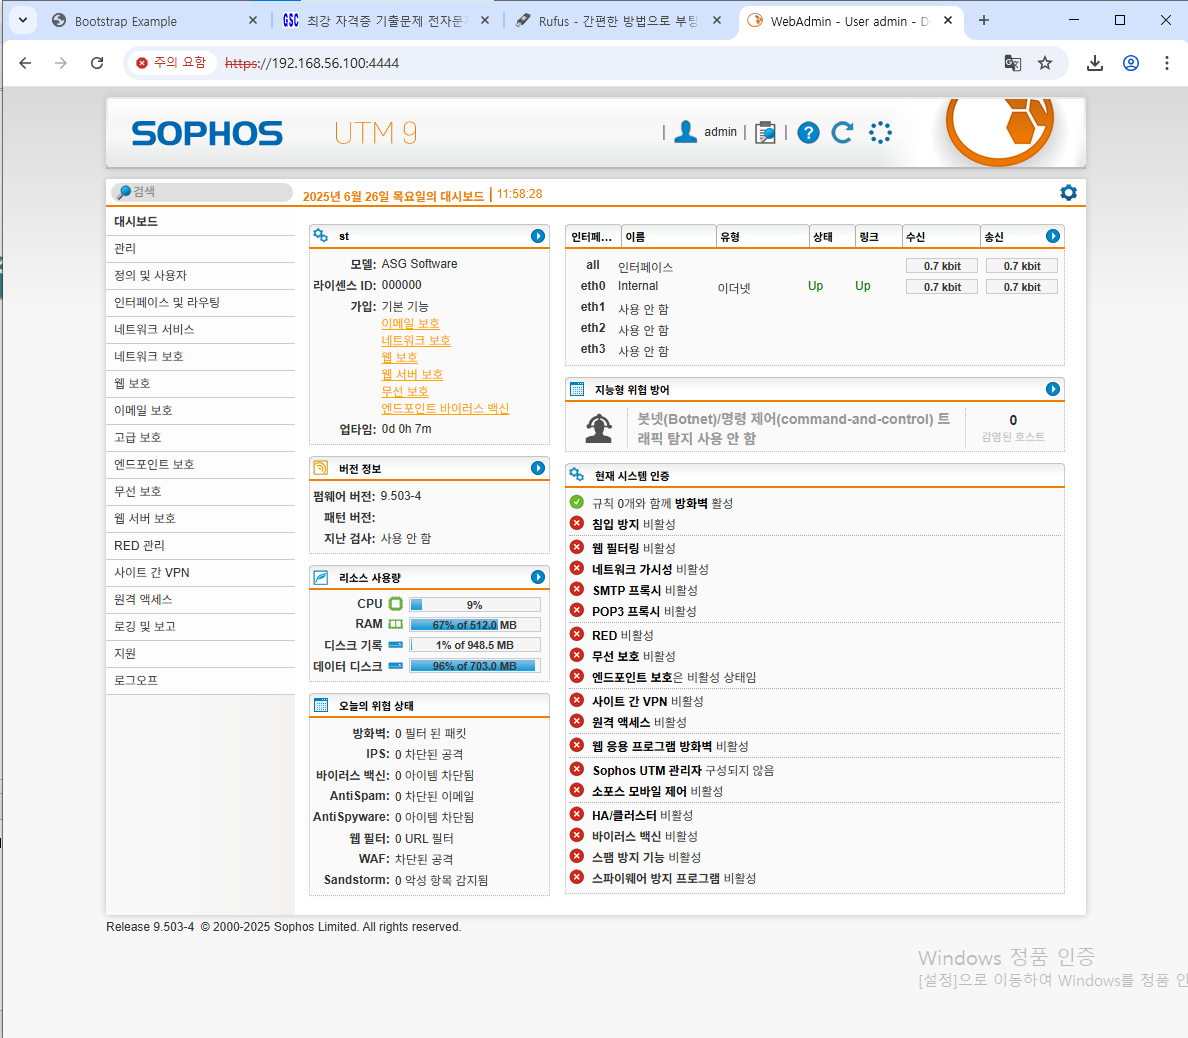Click the arrow icon on 리소스 사용량 panel

tap(538, 577)
